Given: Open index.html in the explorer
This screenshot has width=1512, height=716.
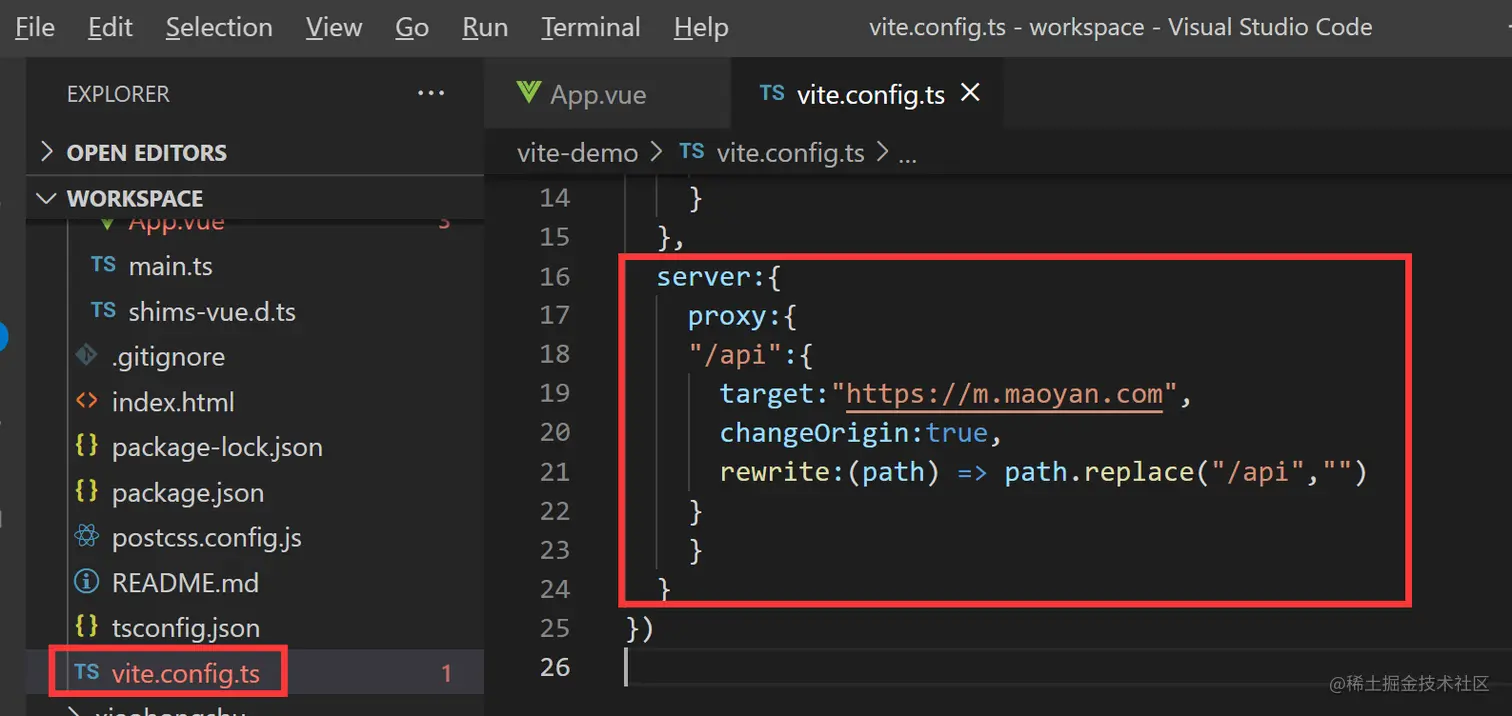Looking at the screenshot, I should tap(173, 402).
